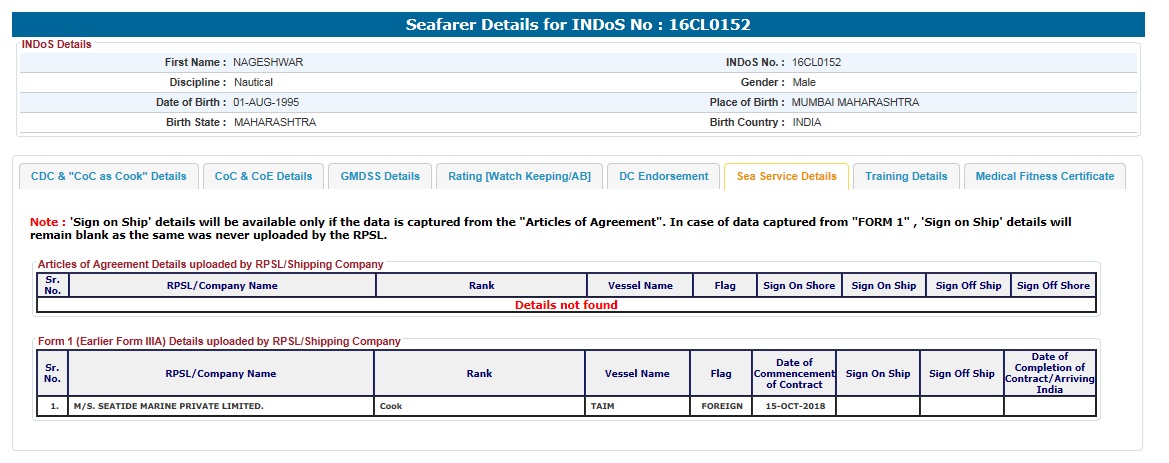This screenshot has width=1169, height=463.
Task: Click the Sign Off Shore column header
Action: 1053,286
